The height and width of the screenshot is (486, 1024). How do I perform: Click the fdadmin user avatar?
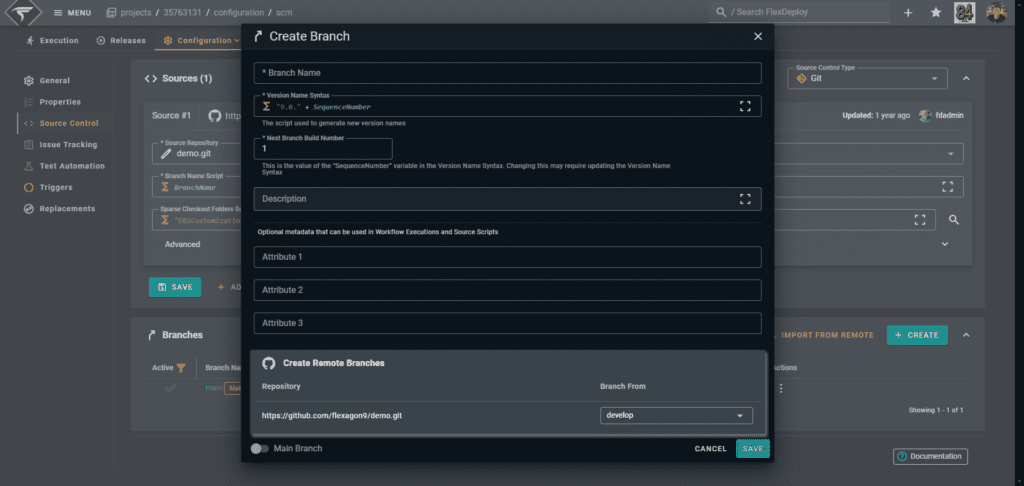pyautogui.click(x=925, y=116)
